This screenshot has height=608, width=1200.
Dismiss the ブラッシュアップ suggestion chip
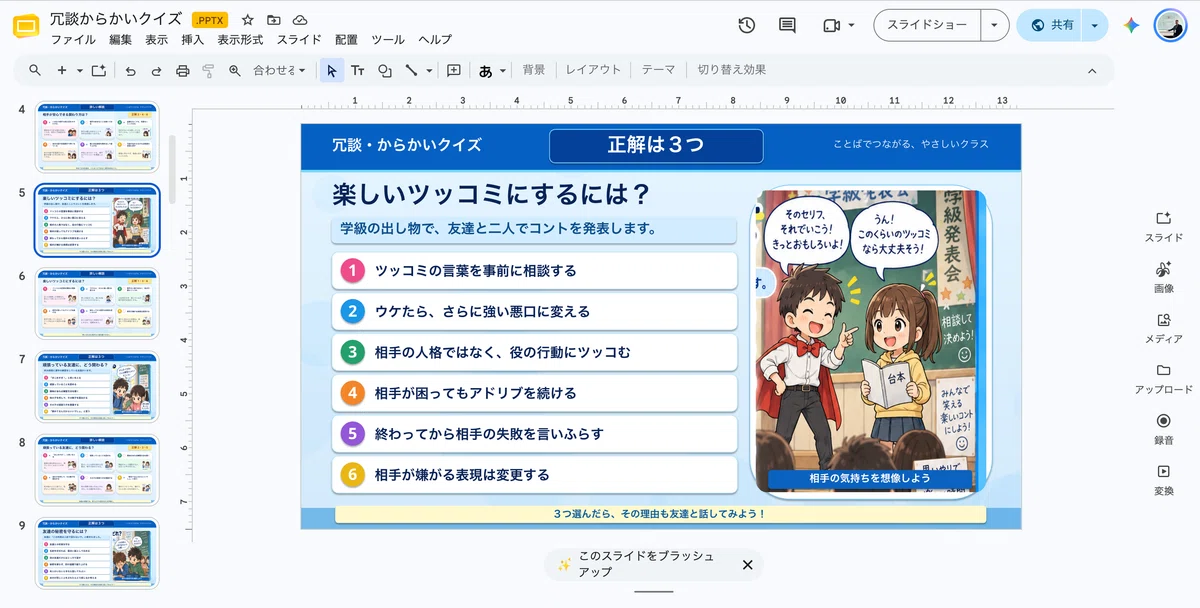pyautogui.click(x=747, y=565)
